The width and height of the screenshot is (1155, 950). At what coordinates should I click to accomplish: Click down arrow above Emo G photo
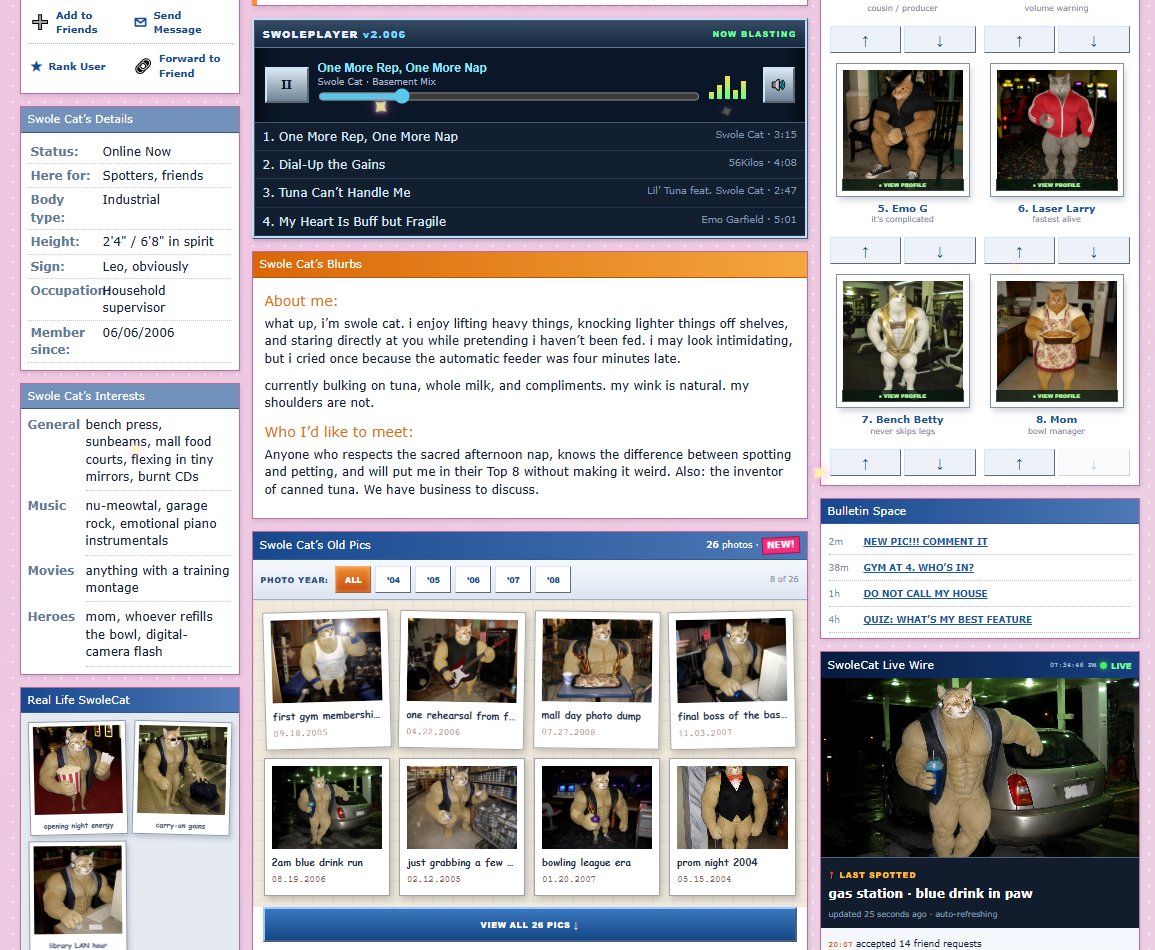939,40
